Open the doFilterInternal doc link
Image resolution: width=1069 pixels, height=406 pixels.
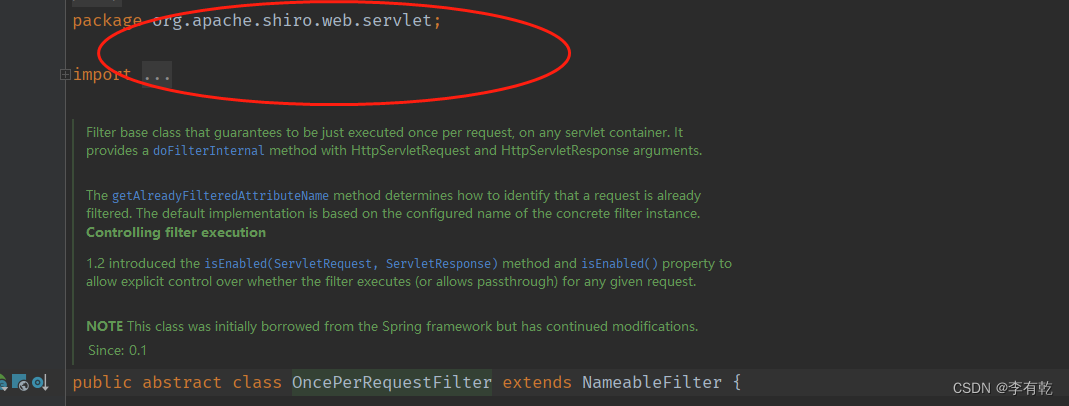coord(208,151)
